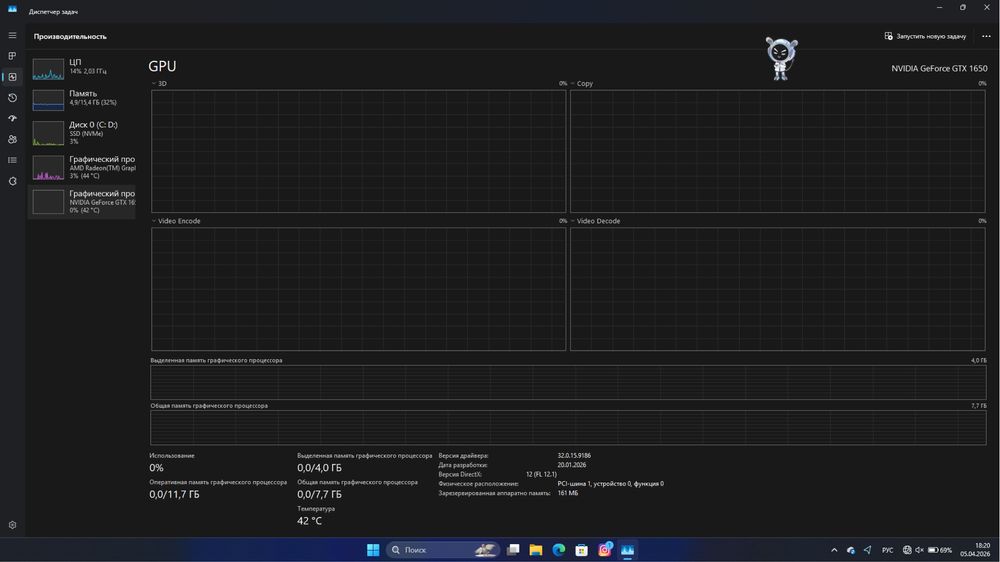This screenshot has height=562, width=1000.
Task: Click inside the Video Decode graph
Action: point(777,289)
